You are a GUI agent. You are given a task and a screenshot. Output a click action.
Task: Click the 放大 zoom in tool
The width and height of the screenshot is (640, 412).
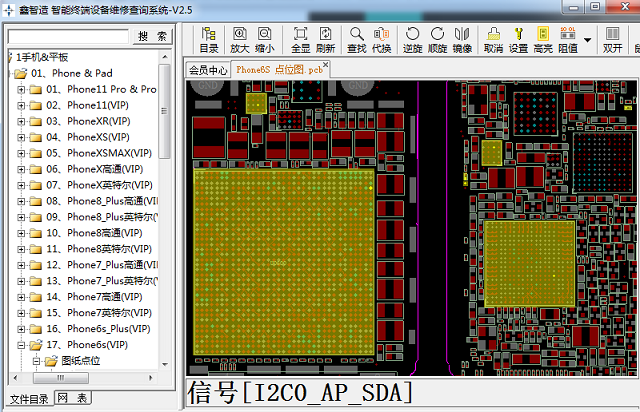(x=240, y=40)
